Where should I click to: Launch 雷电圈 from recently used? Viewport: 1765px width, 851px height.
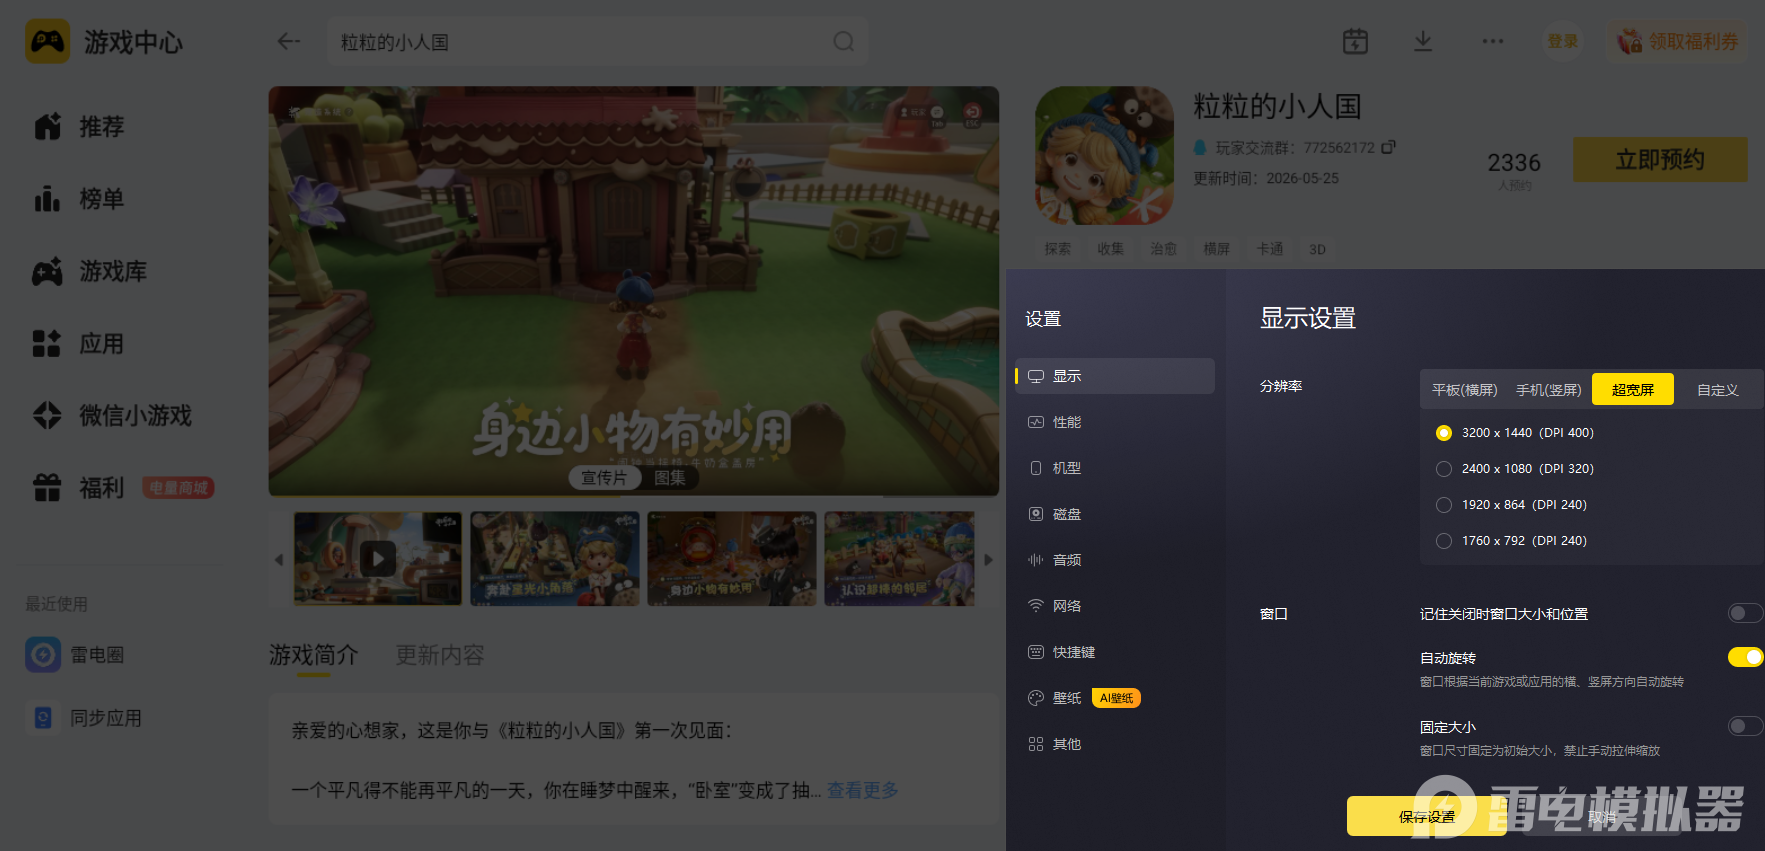click(75, 655)
